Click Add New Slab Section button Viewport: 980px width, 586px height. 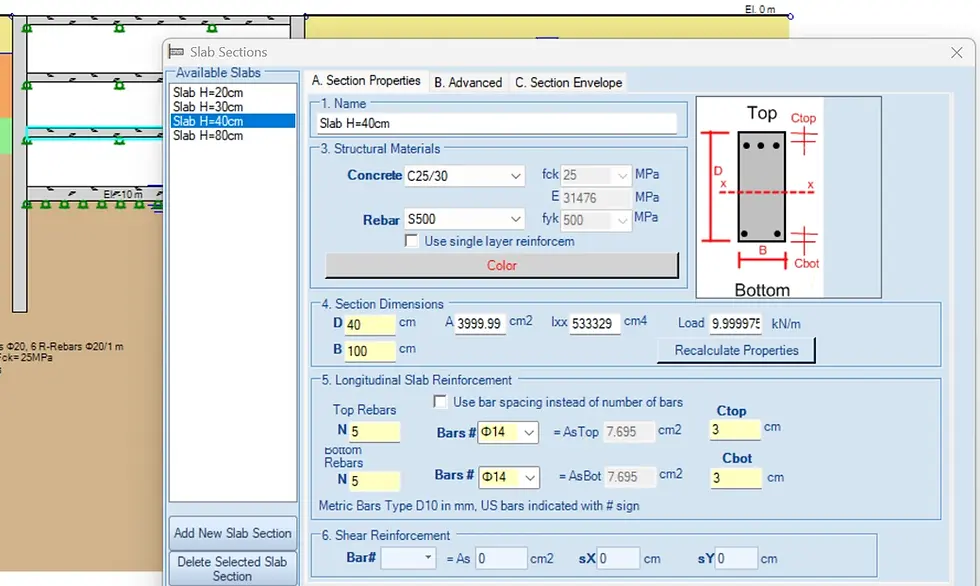[232, 534]
